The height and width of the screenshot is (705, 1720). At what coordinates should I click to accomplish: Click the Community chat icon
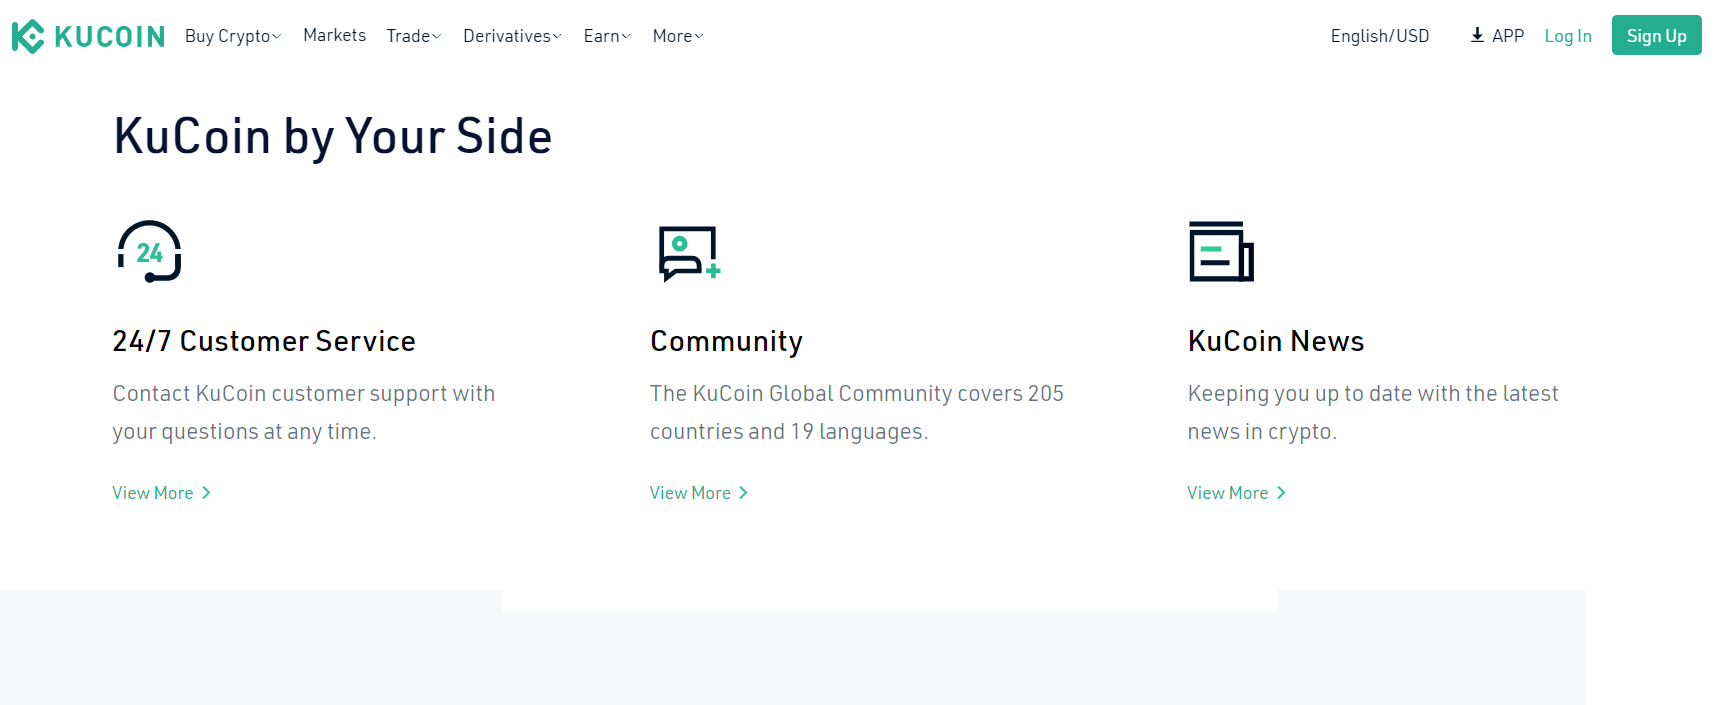point(689,253)
